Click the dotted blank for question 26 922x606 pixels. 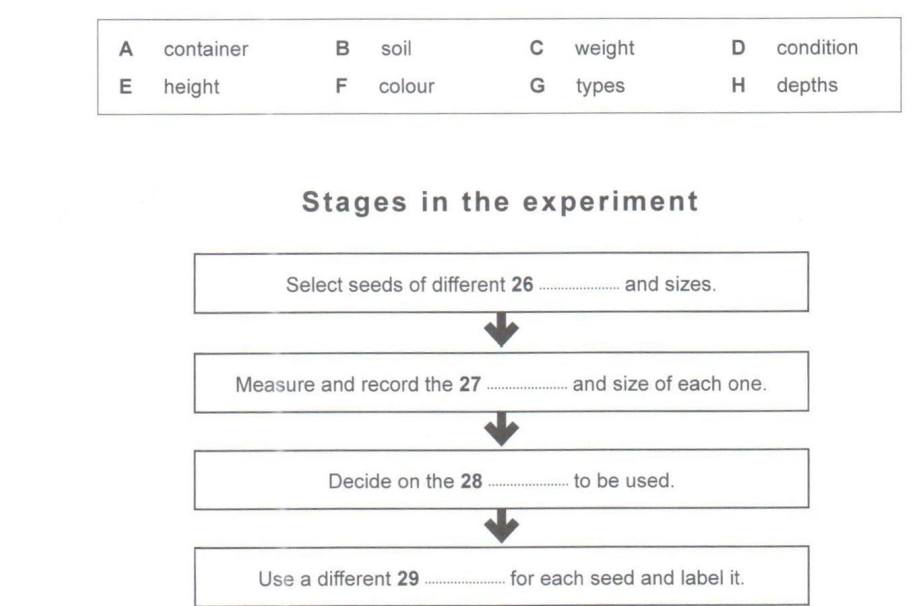tap(579, 286)
